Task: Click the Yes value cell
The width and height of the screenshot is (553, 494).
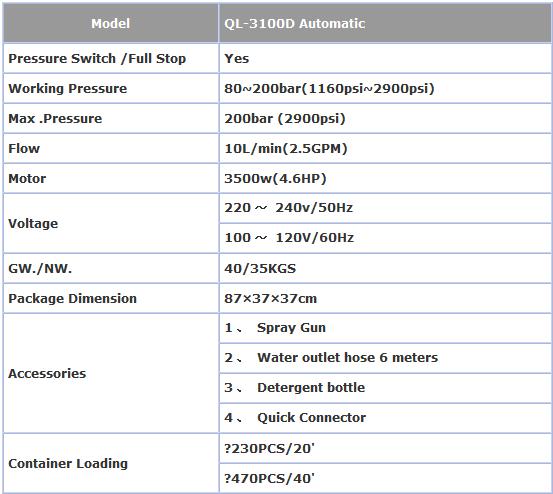Action: pyautogui.click(x=385, y=59)
